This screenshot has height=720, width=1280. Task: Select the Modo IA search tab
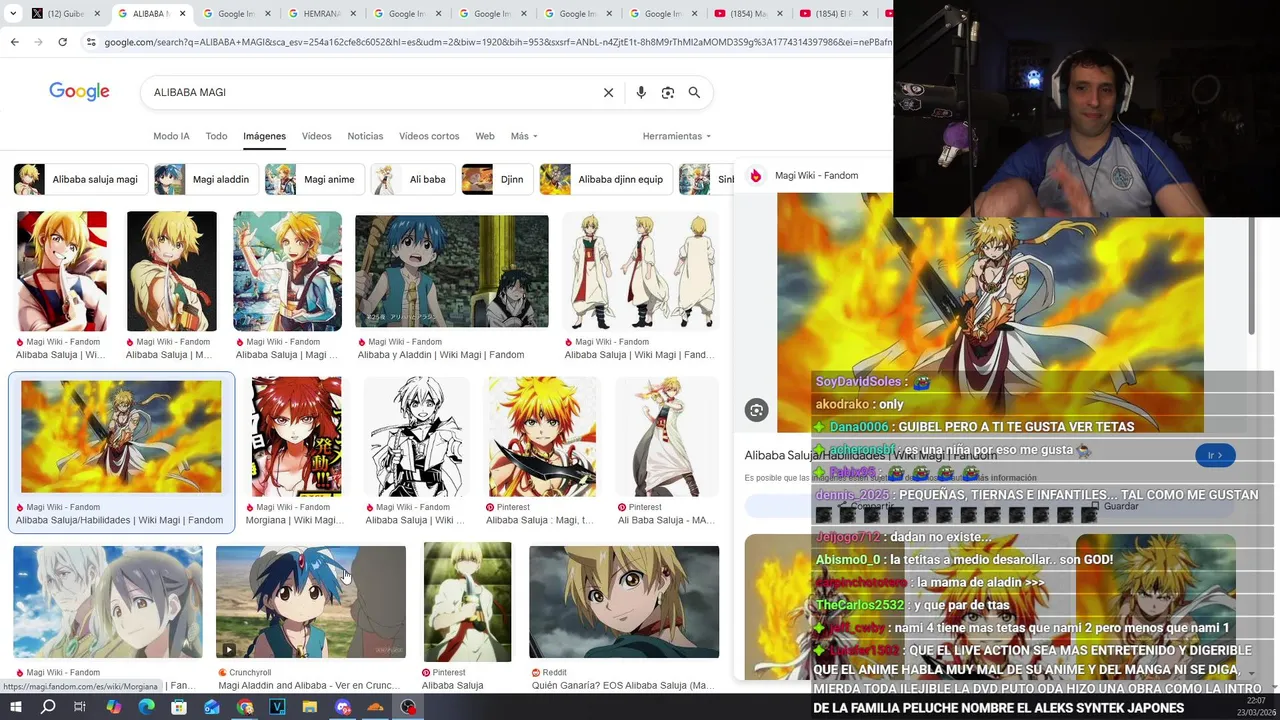pyautogui.click(x=171, y=136)
